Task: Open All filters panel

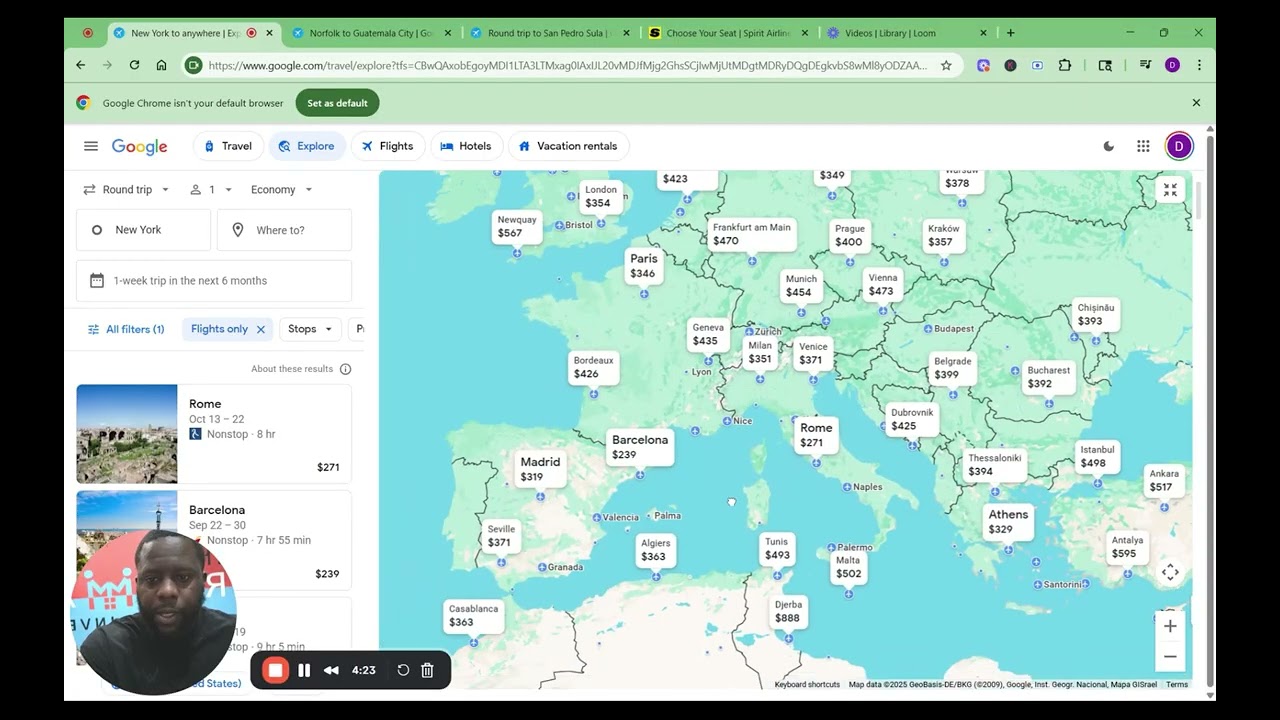Action: 126,329
